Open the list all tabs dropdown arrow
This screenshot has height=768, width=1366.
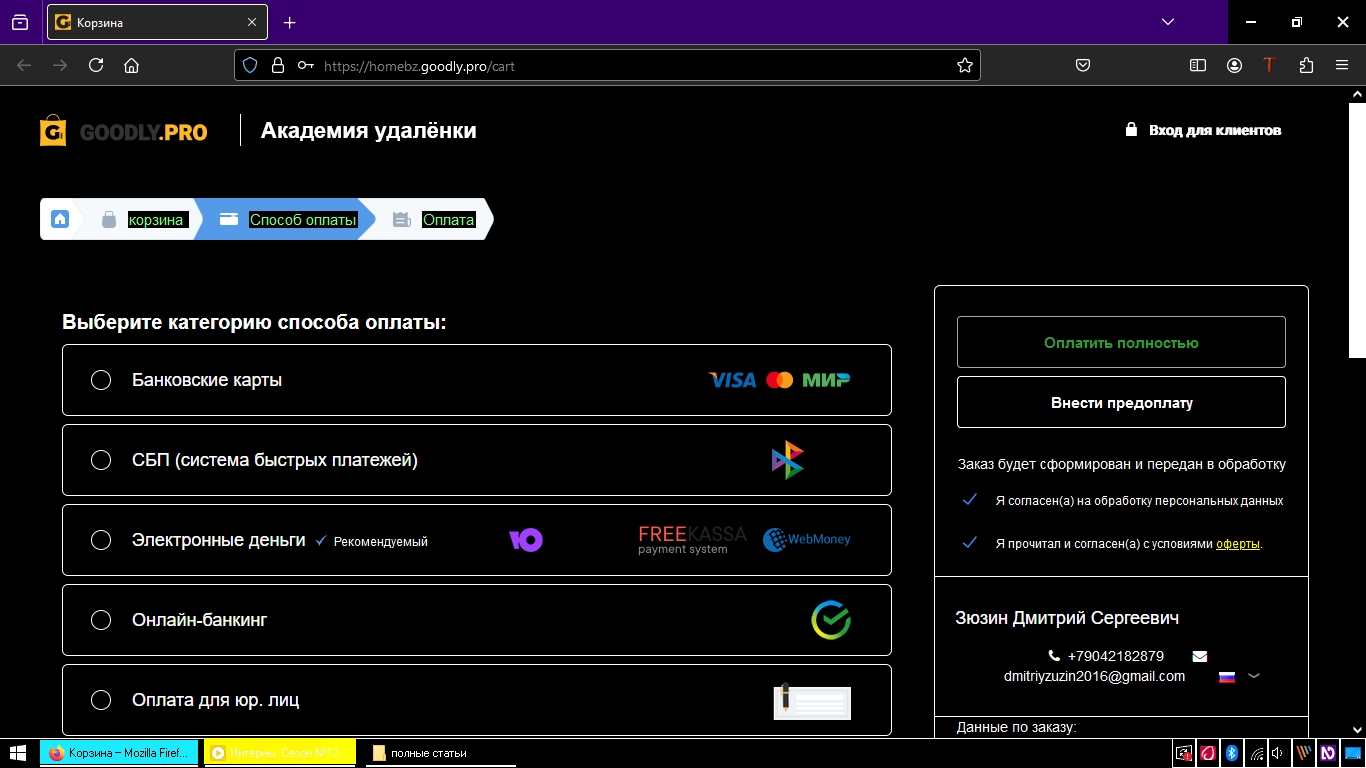(1168, 22)
